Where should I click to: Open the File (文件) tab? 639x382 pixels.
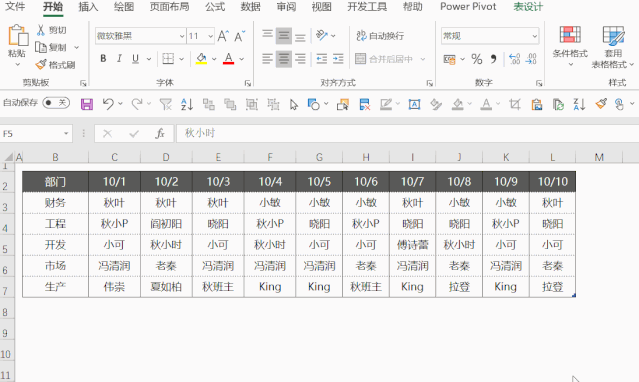pos(15,7)
